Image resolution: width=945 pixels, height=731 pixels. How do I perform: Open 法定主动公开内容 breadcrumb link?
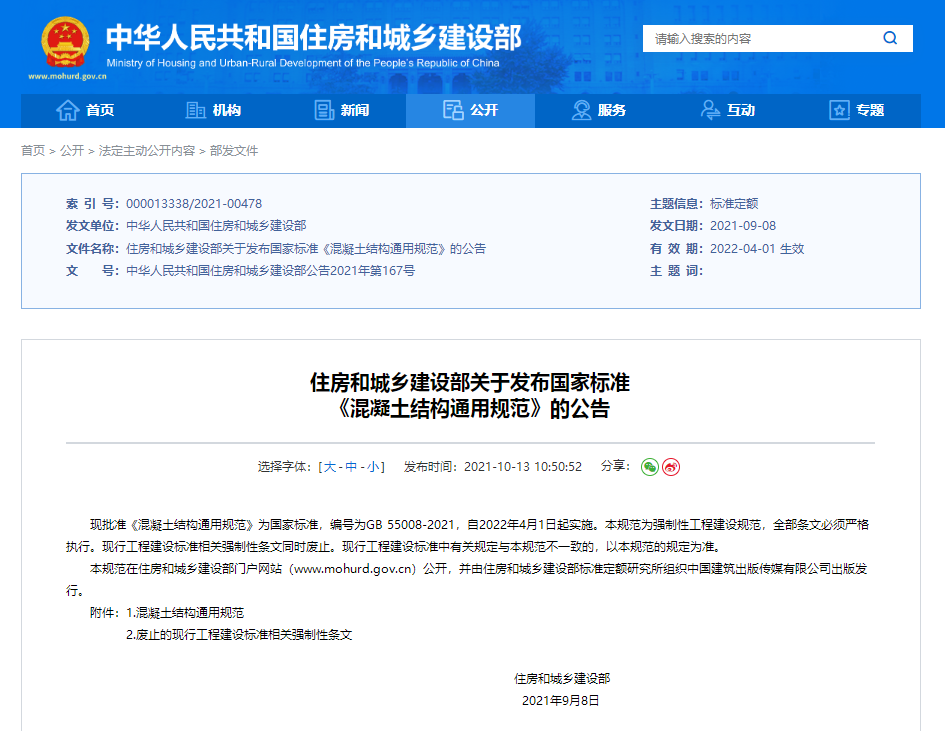tap(146, 150)
